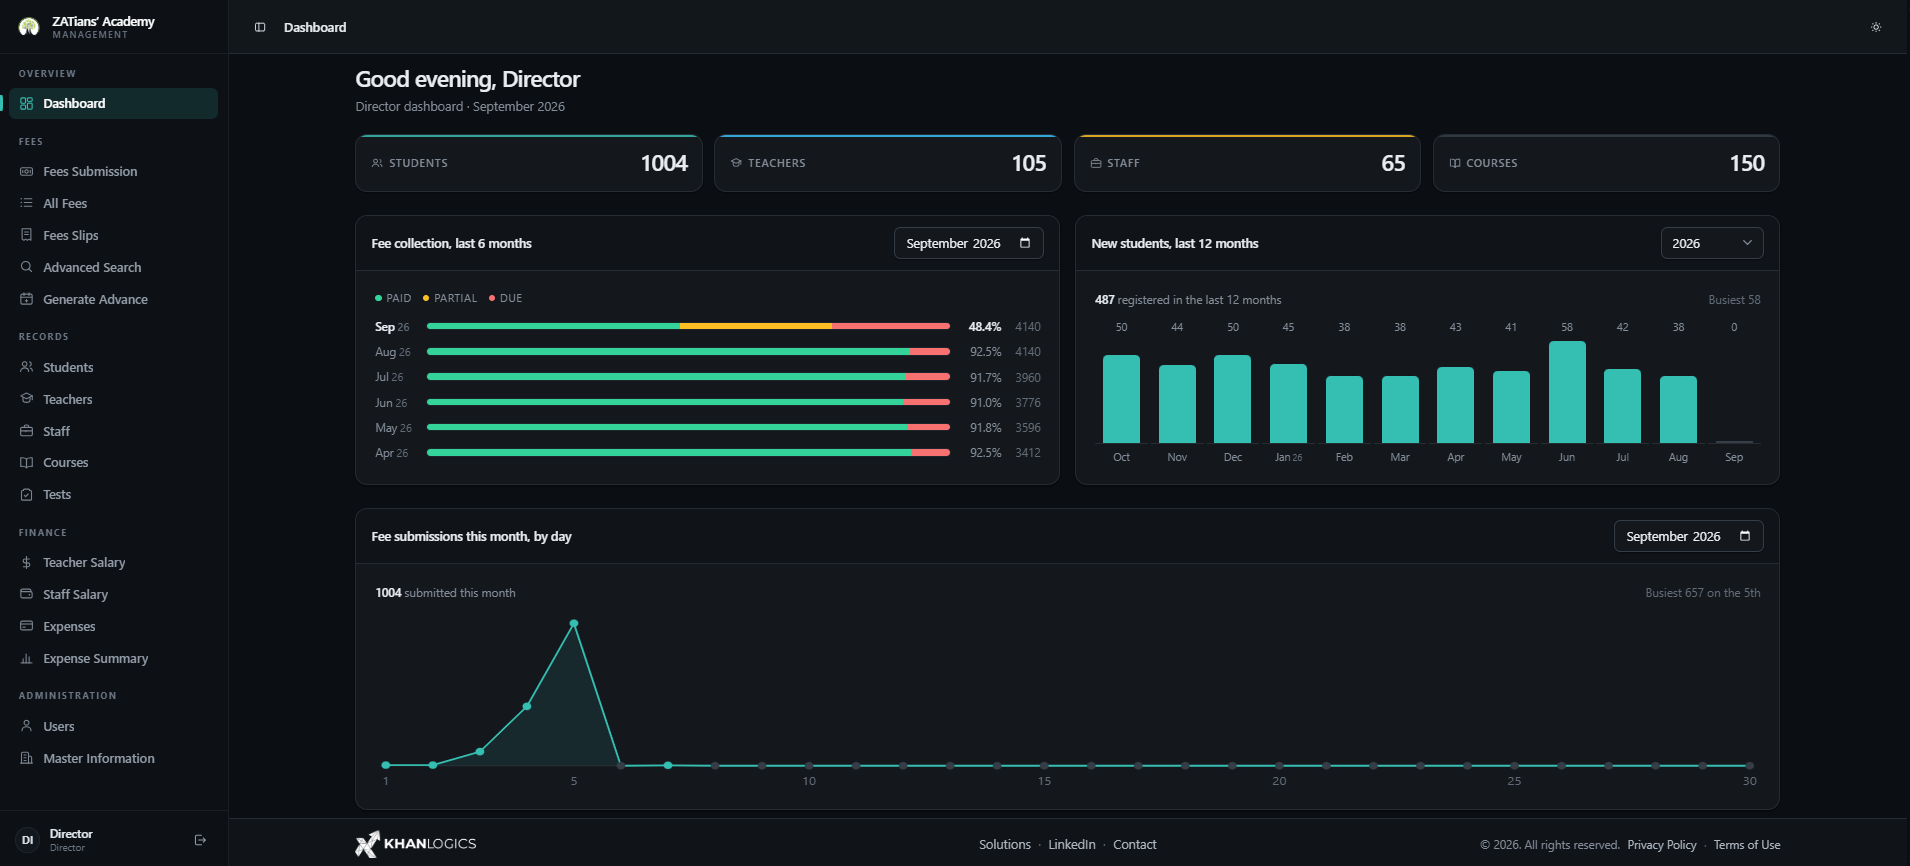
Task: Open the Terms of Use link
Action: [x=1747, y=845]
